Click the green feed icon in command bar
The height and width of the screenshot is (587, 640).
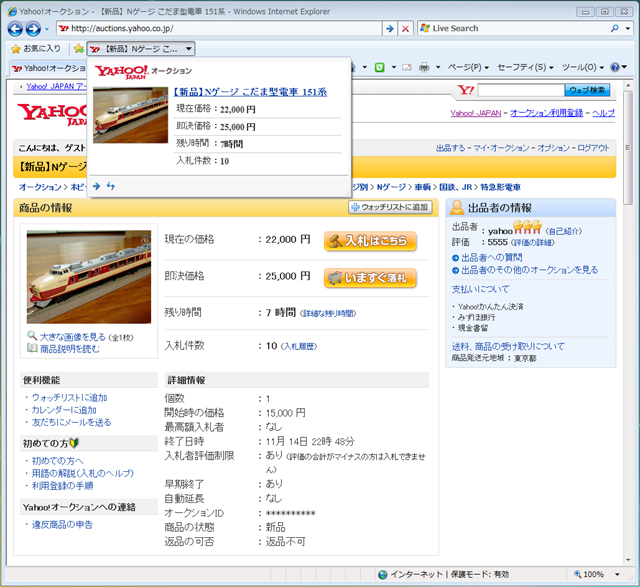380,67
